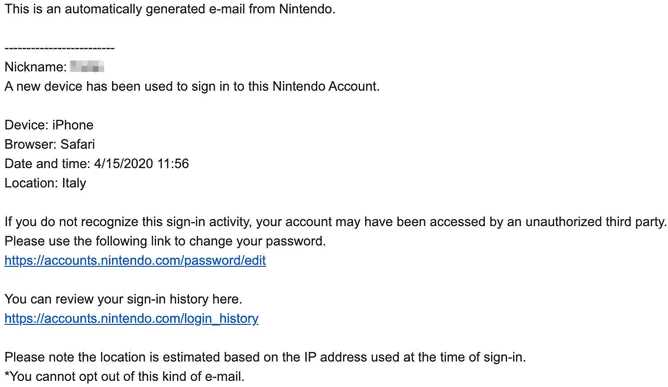The width and height of the screenshot is (668, 387).
Task: Click the 'A new device has been used' sentence
Action: (192, 87)
